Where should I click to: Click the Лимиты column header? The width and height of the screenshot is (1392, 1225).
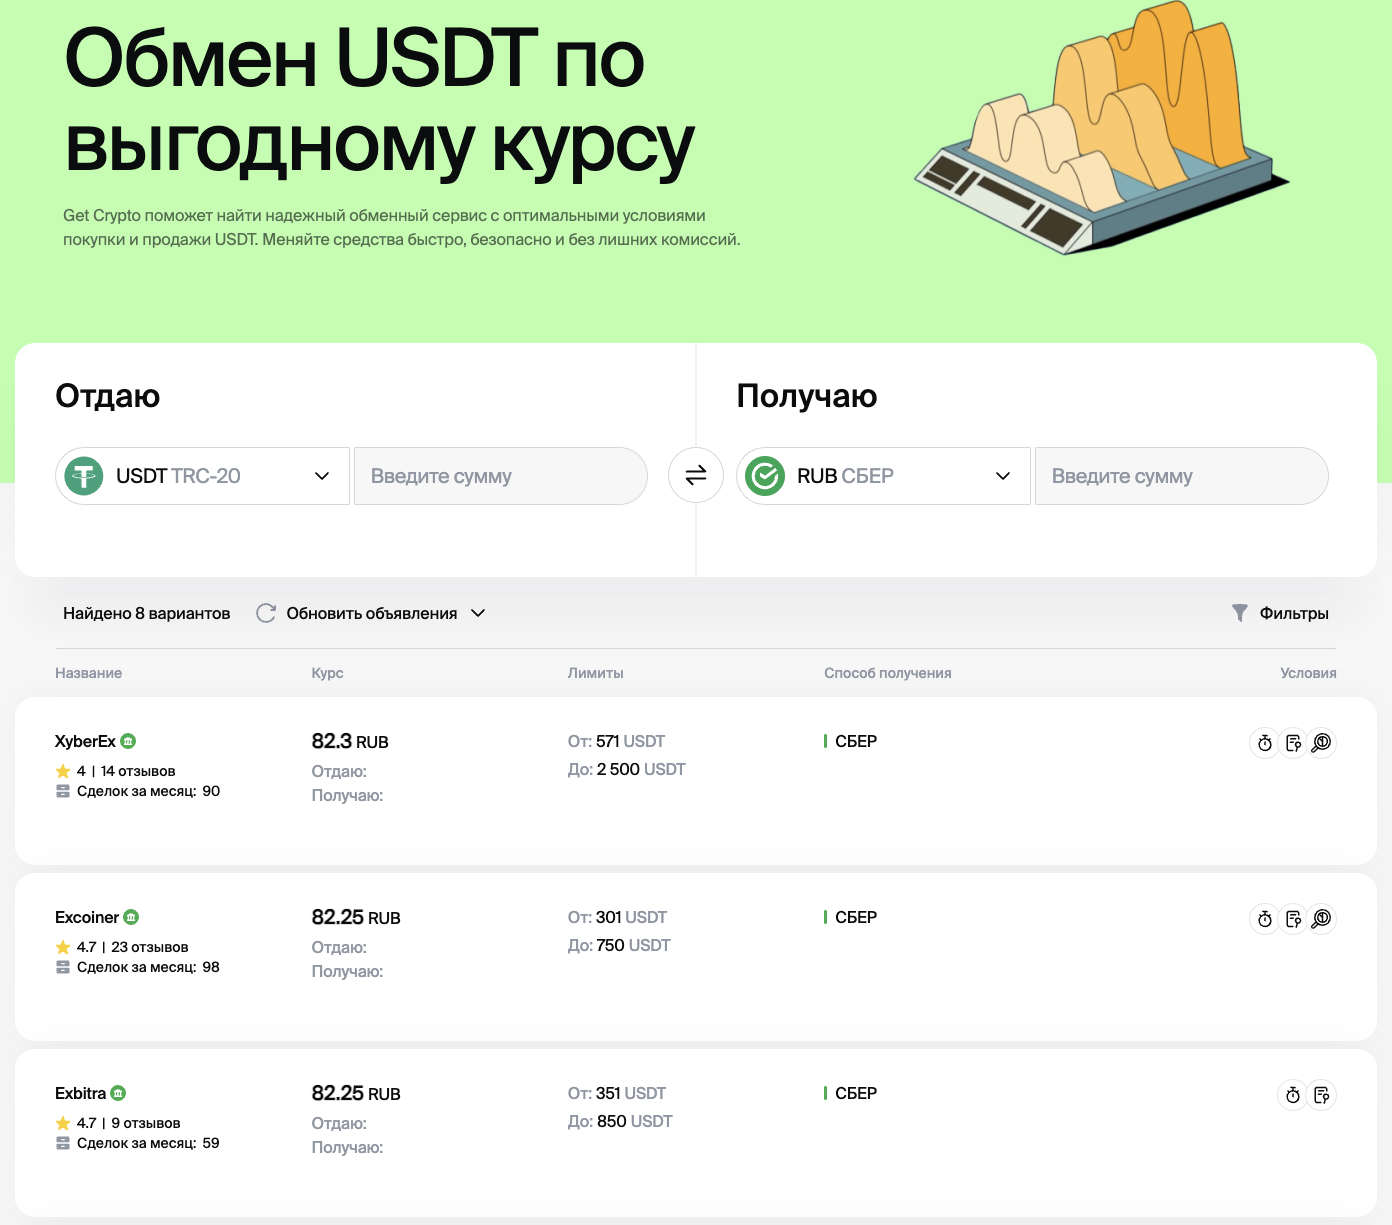point(595,673)
